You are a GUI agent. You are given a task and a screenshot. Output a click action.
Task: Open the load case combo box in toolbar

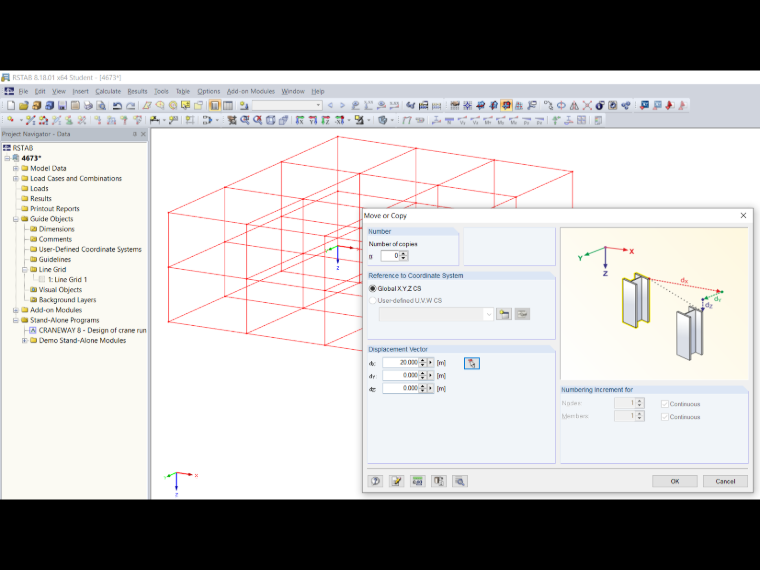pyautogui.click(x=287, y=105)
